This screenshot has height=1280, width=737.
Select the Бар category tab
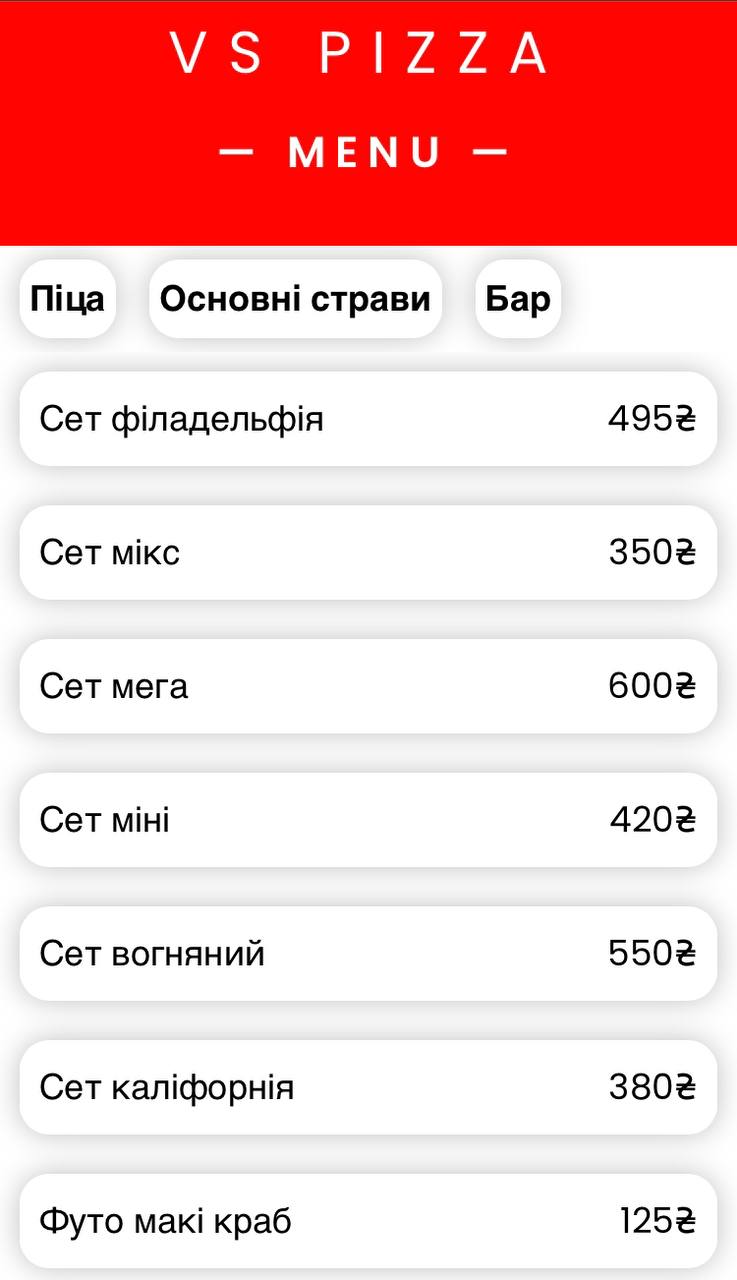pos(518,299)
